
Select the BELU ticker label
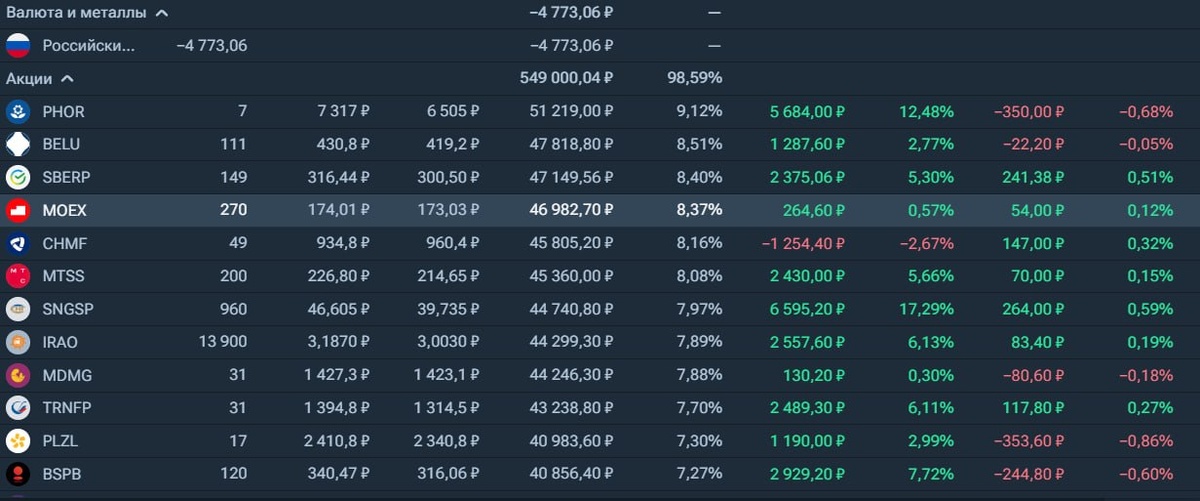(x=62, y=145)
